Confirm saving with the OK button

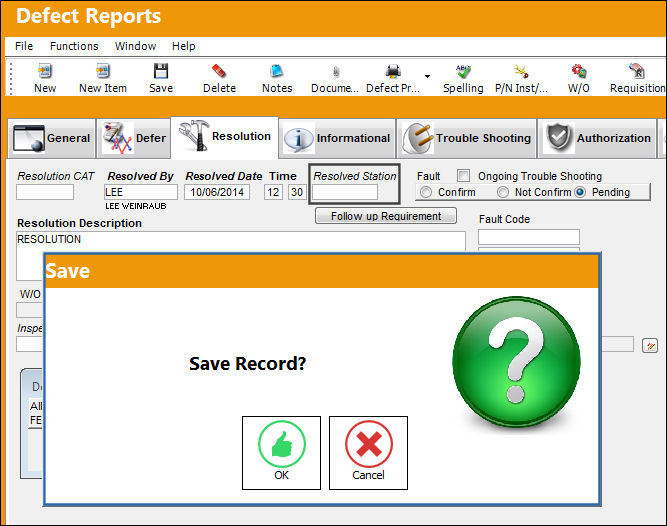tap(281, 453)
